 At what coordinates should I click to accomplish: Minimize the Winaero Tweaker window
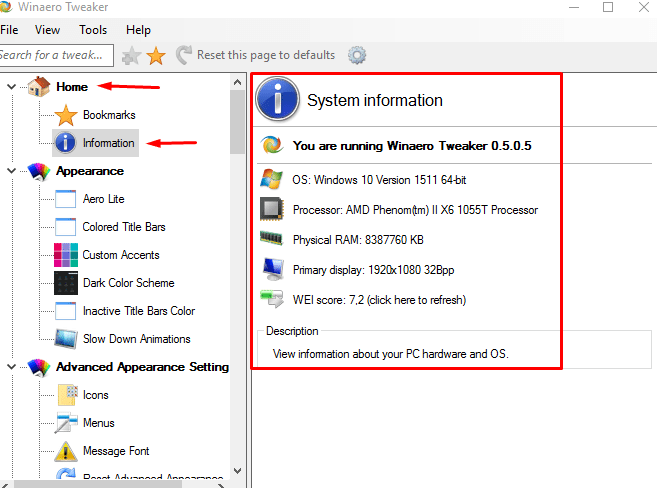coord(574,7)
